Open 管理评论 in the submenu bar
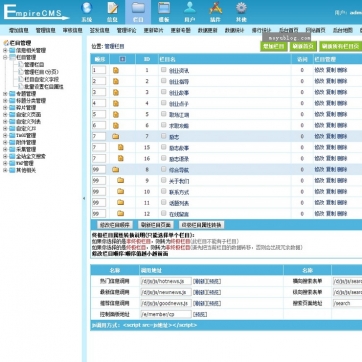The height and width of the screenshot is (362, 362). coord(127,30)
